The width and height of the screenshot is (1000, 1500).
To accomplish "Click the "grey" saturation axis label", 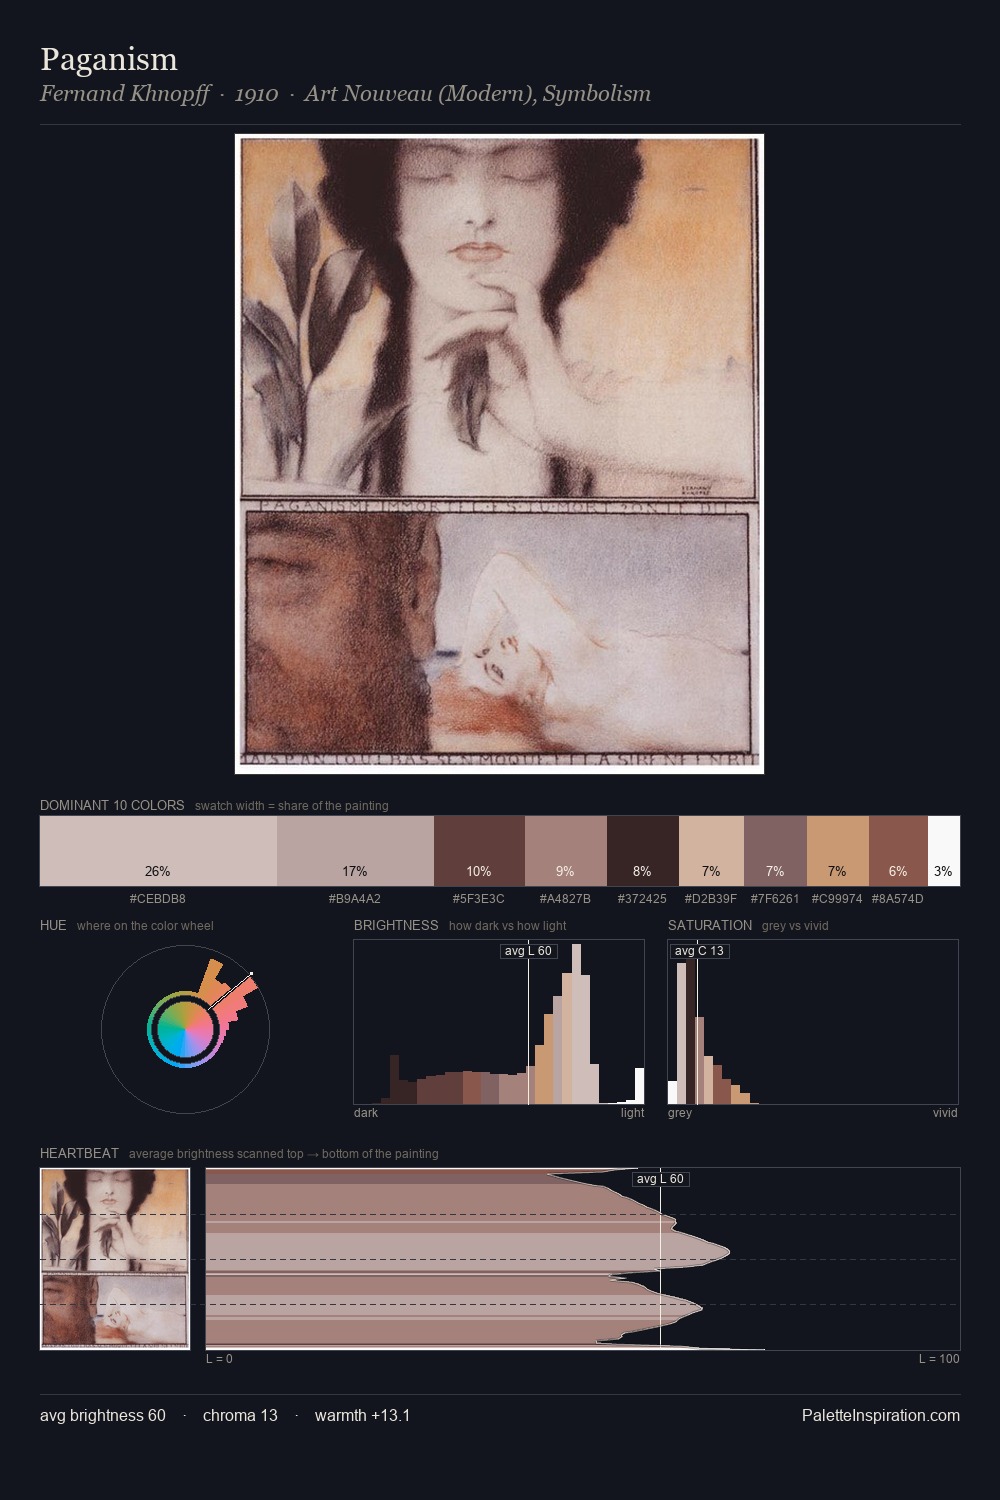I will tap(680, 1113).
